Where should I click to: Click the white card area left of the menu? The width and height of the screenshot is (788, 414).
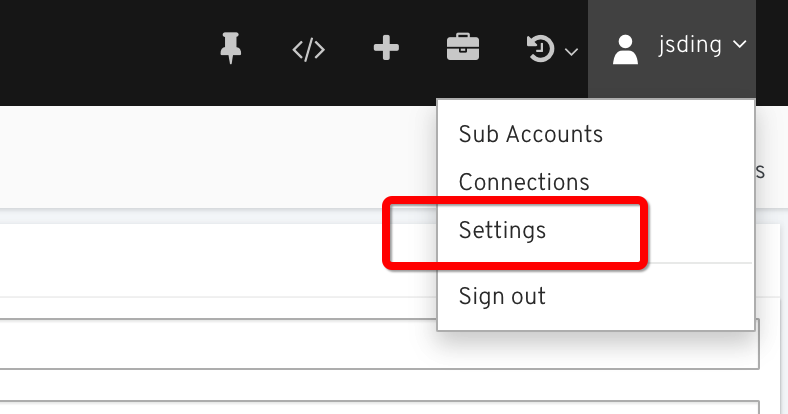pos(216,260)
